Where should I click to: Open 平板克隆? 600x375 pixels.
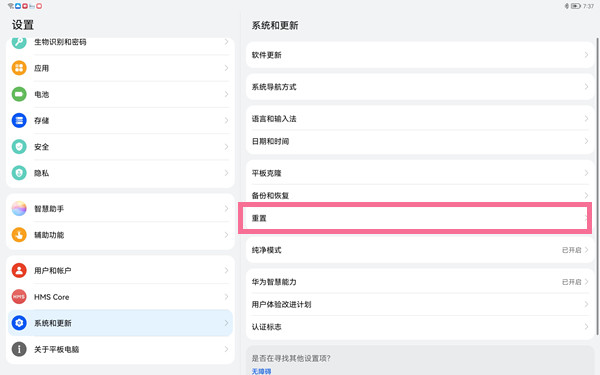point(420,173)
